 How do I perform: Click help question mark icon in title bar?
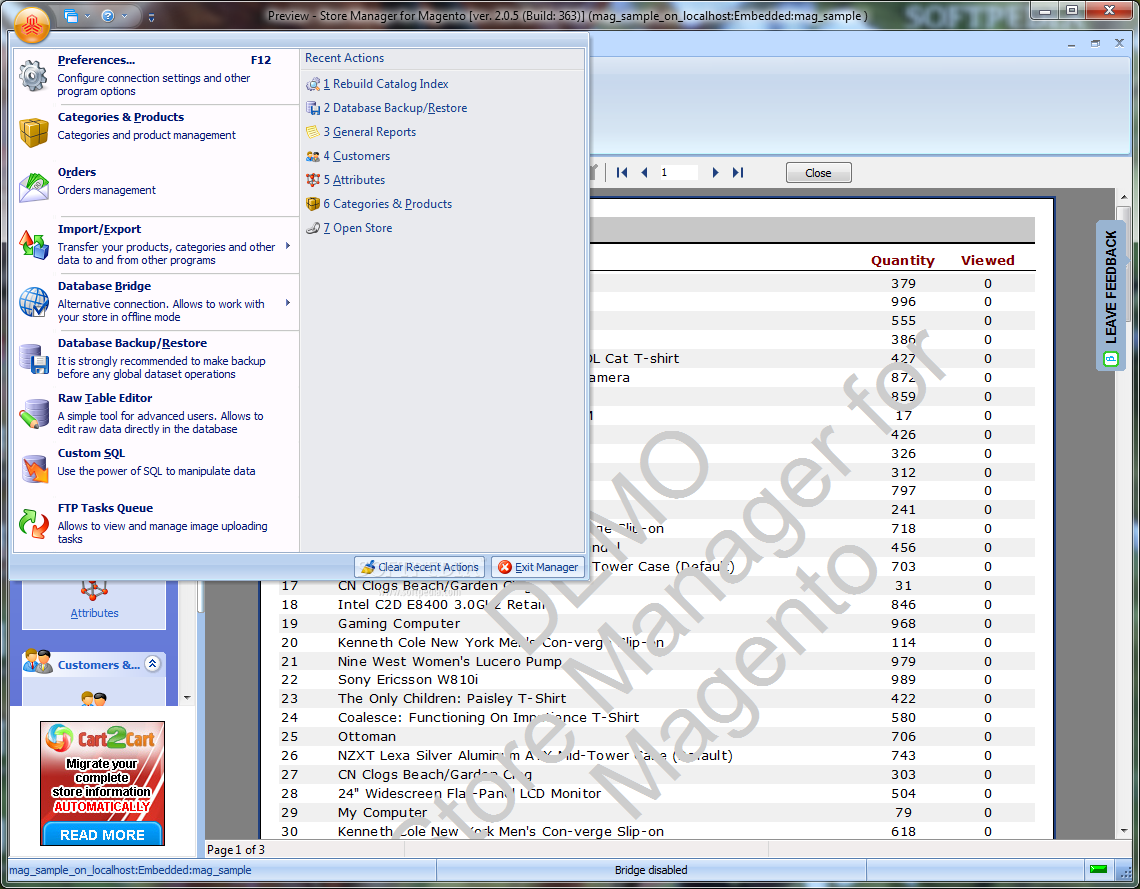(x=108, y=15)
